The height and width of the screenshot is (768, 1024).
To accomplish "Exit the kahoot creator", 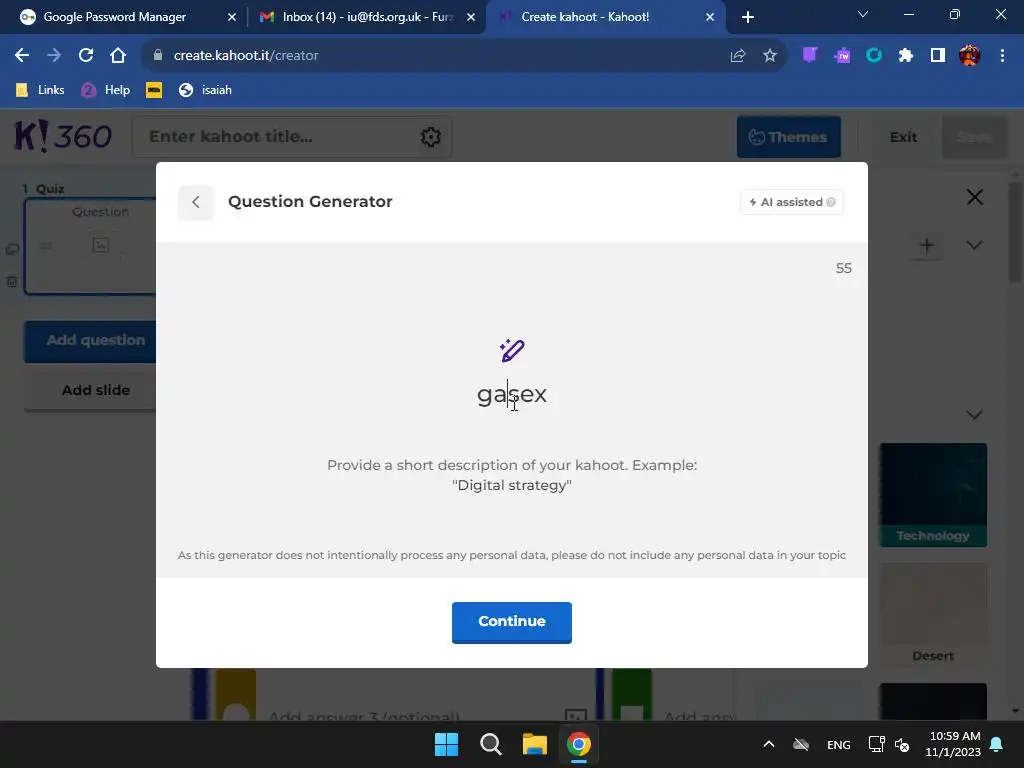I will [x=903, y=137].
